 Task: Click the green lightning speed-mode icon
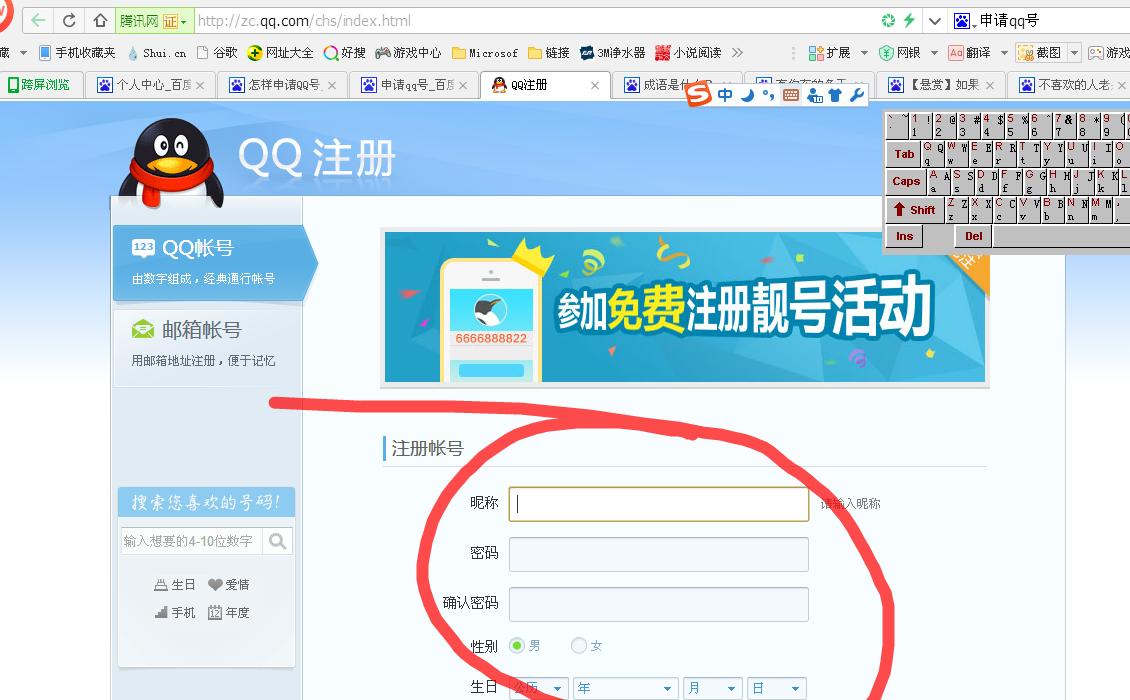click(x=909, y=20)
